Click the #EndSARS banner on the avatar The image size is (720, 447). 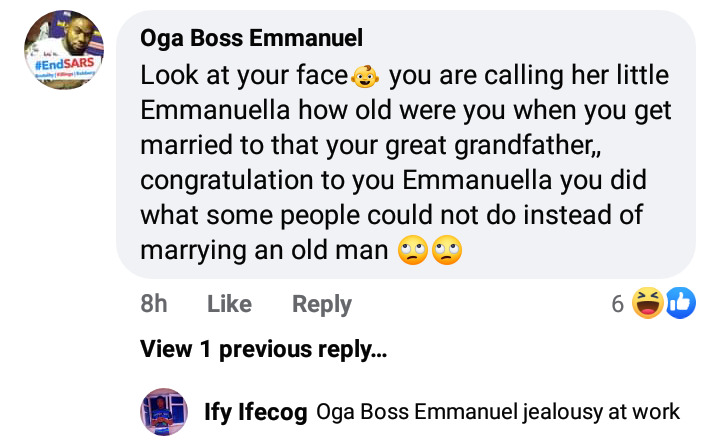click(x=62, y=65)
